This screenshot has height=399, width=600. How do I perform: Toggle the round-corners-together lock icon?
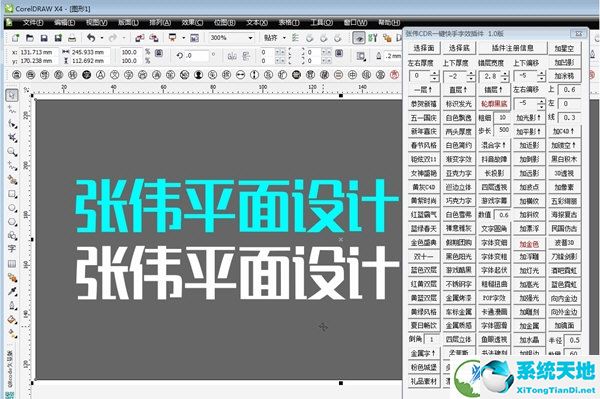click(339, 53)
